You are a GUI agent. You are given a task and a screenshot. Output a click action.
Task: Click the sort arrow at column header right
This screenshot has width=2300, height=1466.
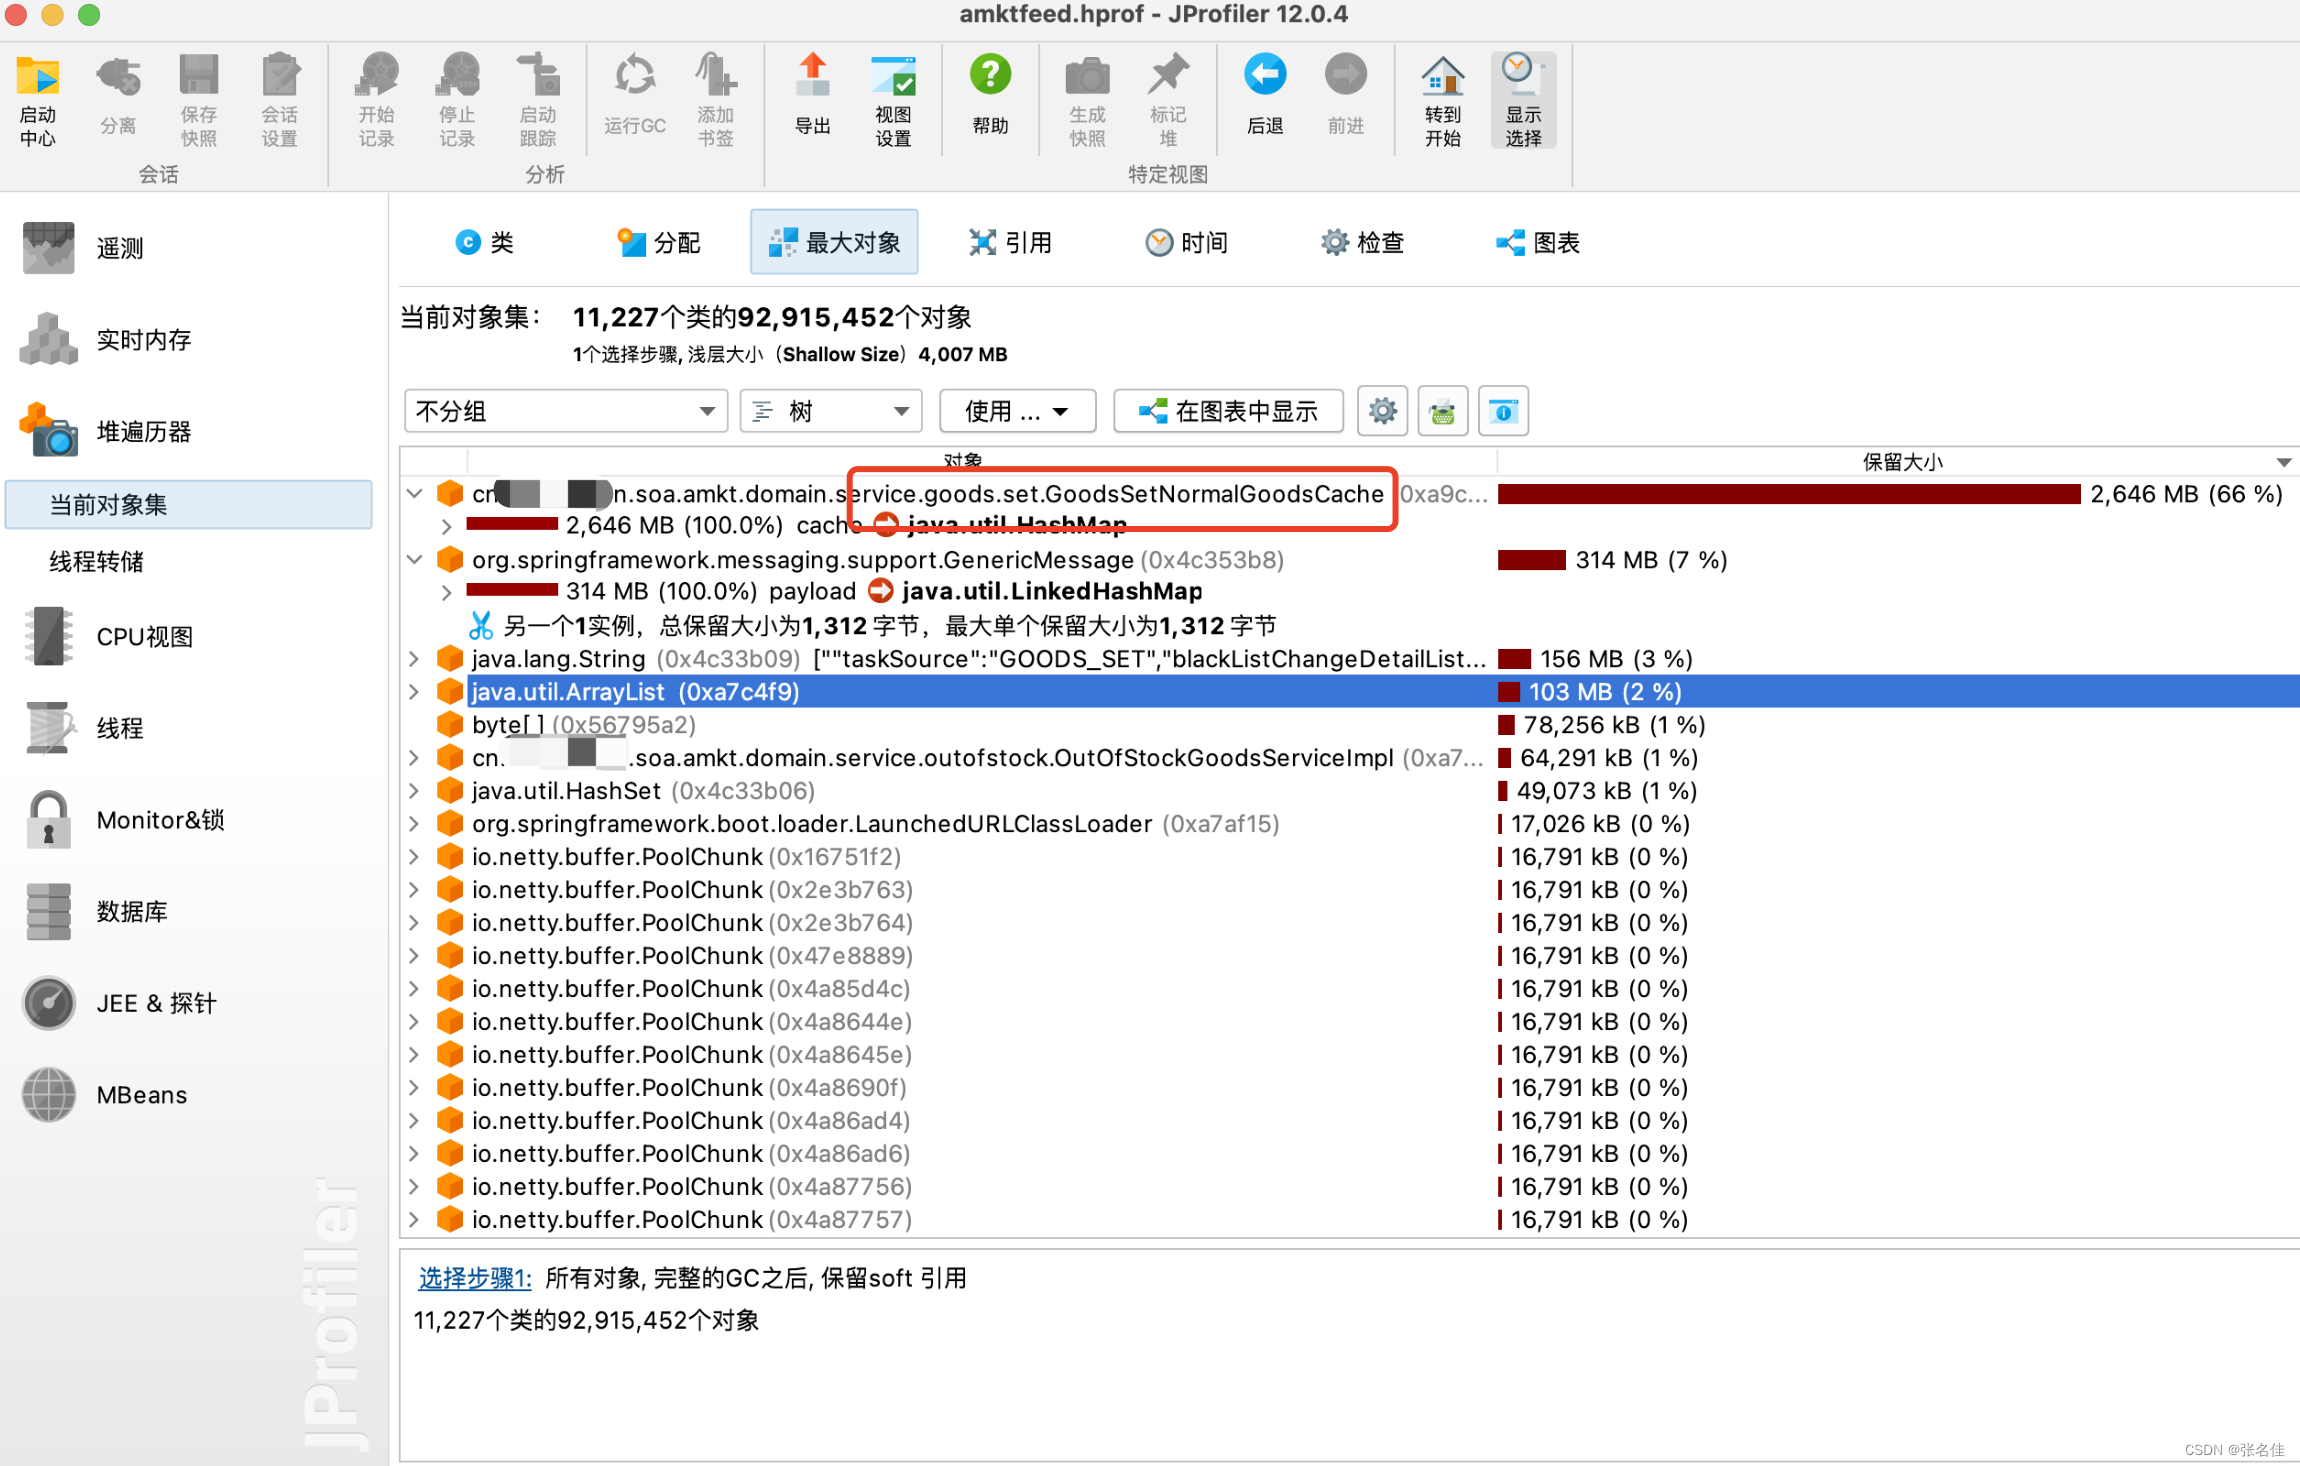(2283, 462)
